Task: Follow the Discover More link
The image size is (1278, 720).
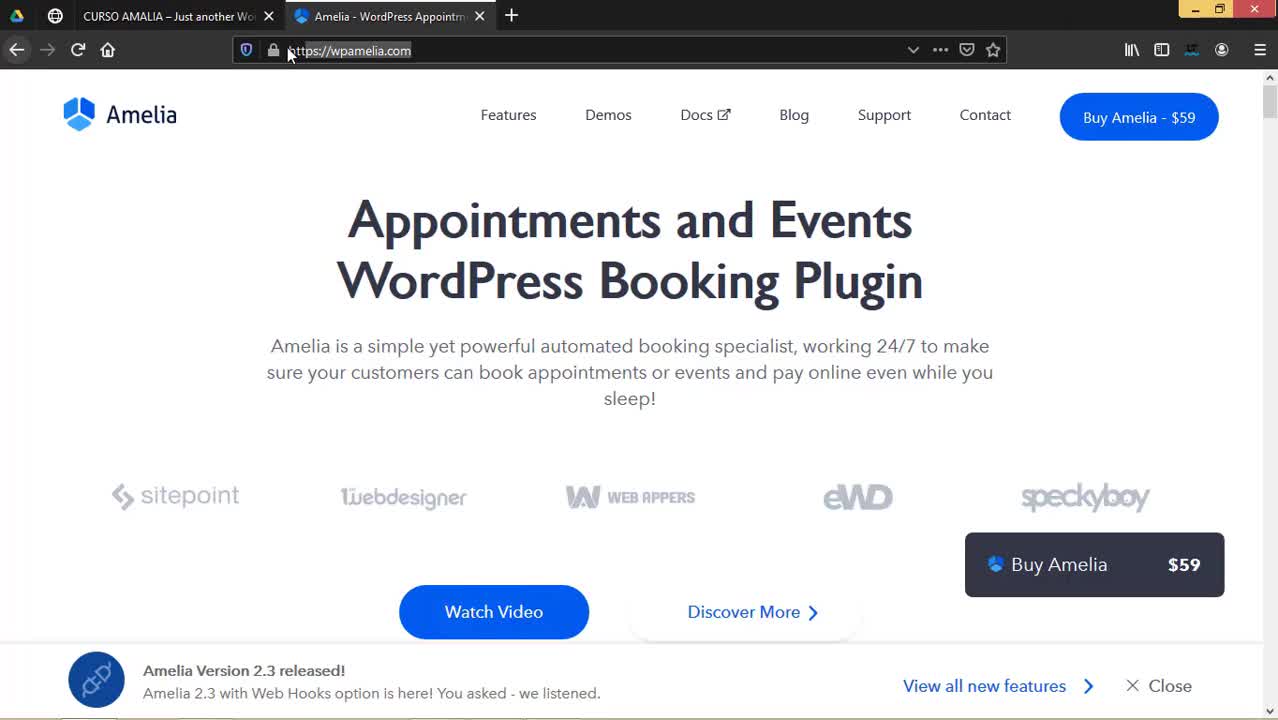Action: click(x=752, y=612)
